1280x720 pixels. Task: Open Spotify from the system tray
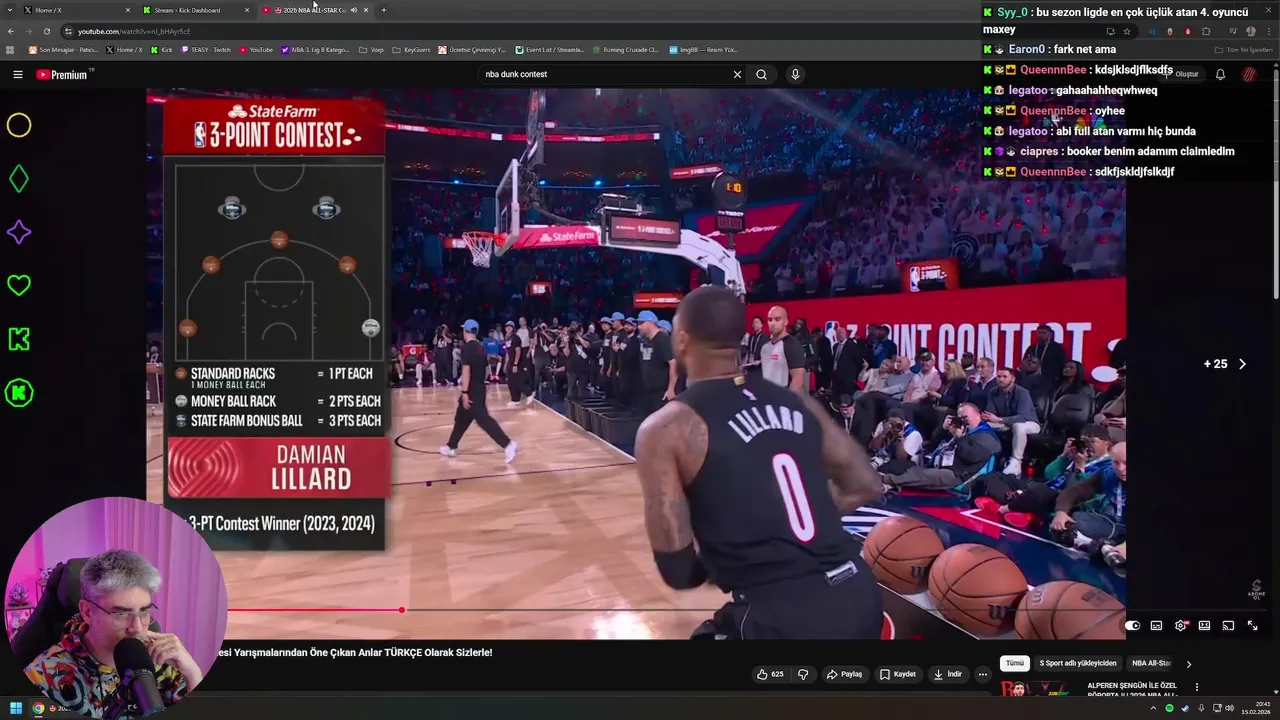click(1169, 708)
